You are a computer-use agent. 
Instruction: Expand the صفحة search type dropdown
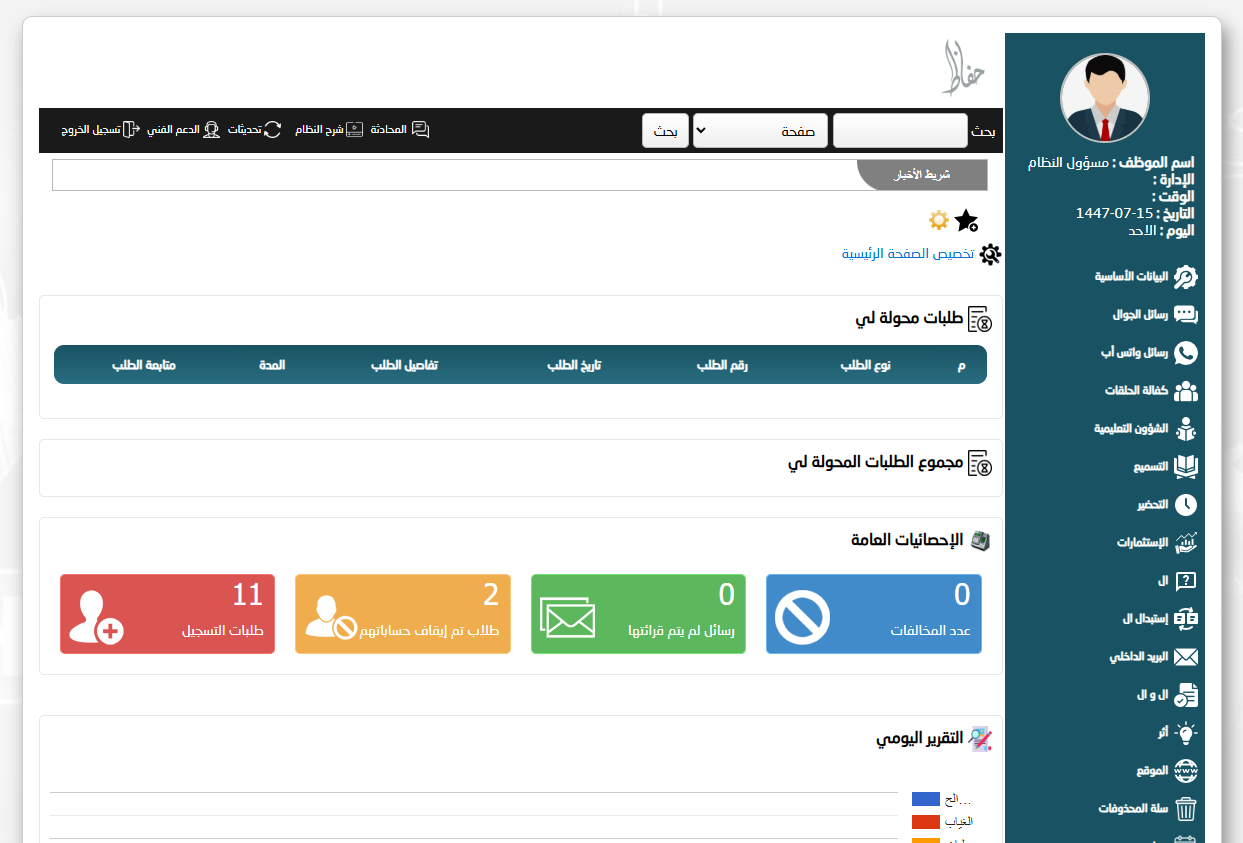760,131
